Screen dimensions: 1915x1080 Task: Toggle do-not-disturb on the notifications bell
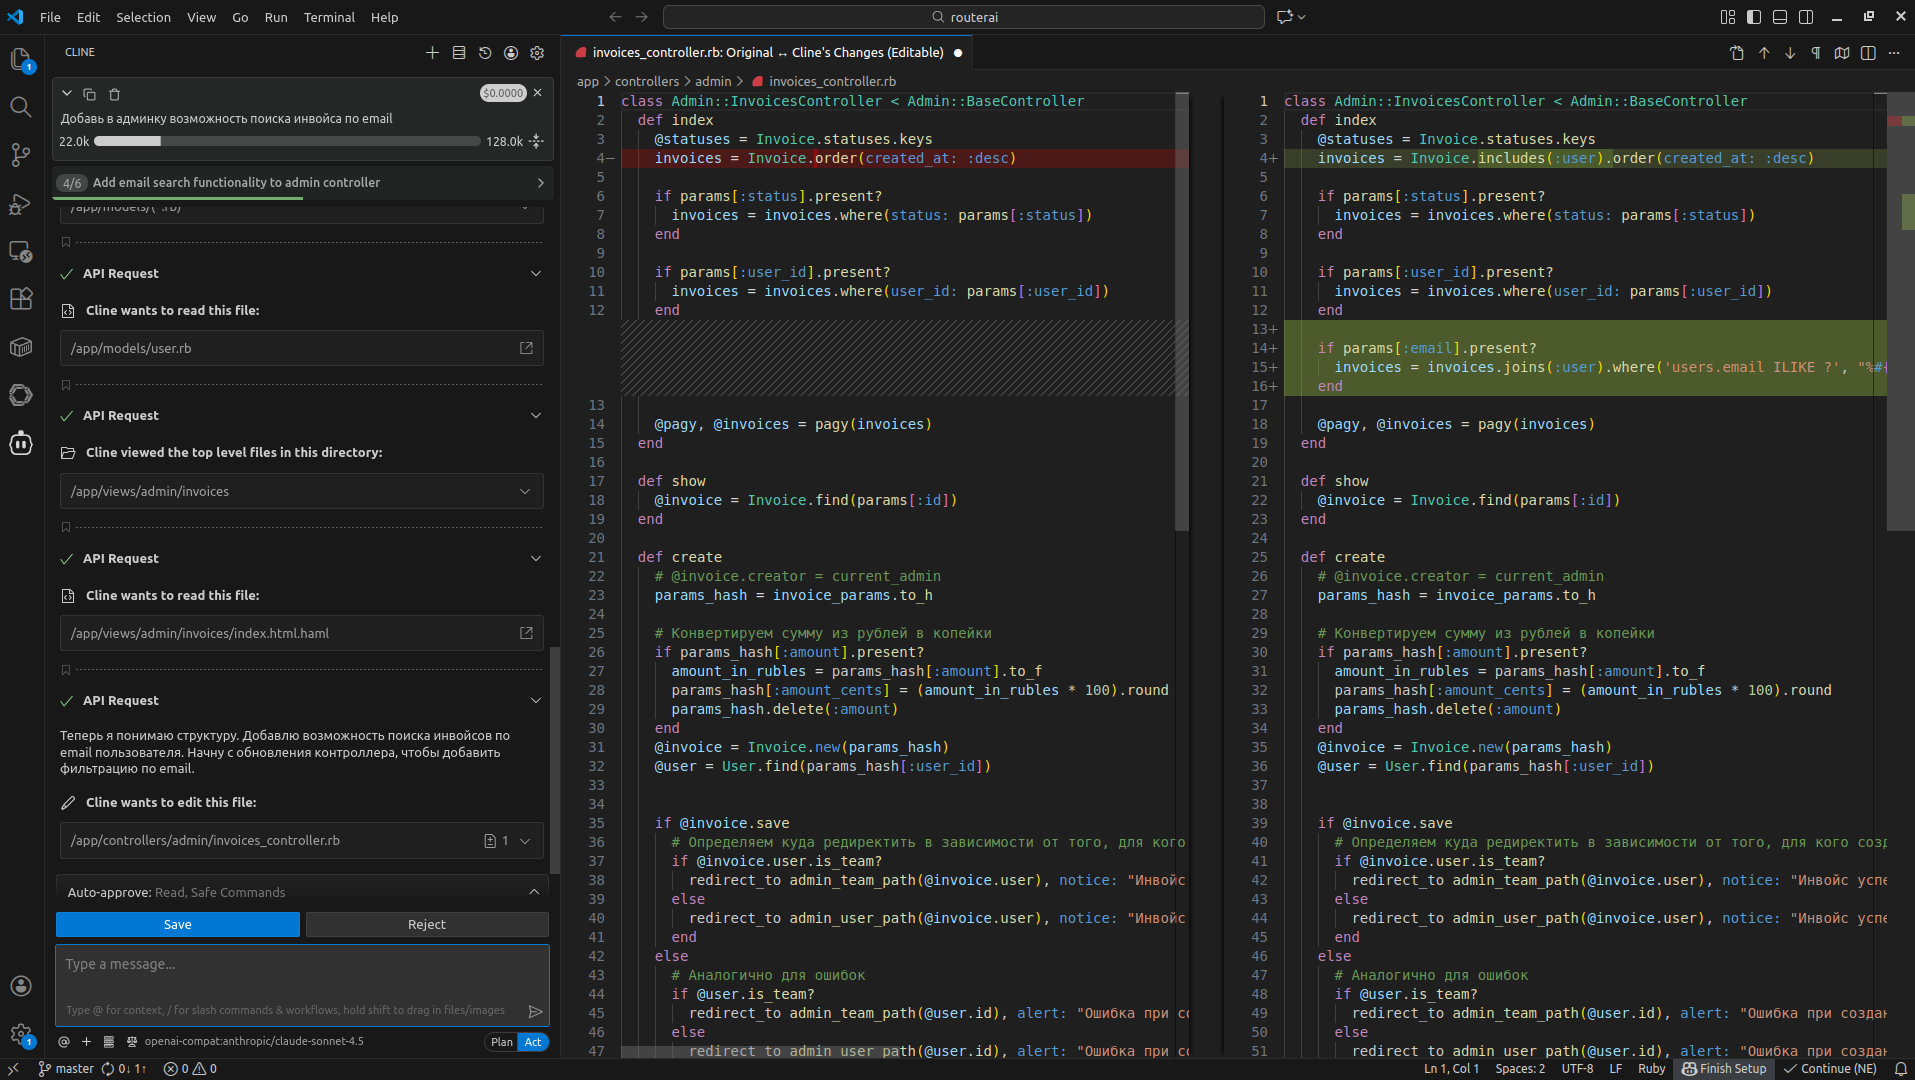(x=1901, y=1069)
